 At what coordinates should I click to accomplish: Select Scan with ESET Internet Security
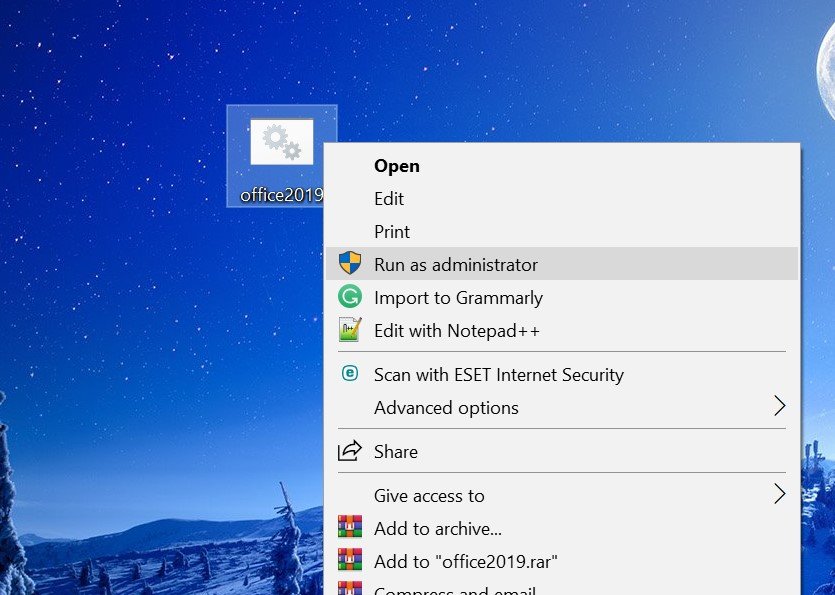[x=562, y=374]
